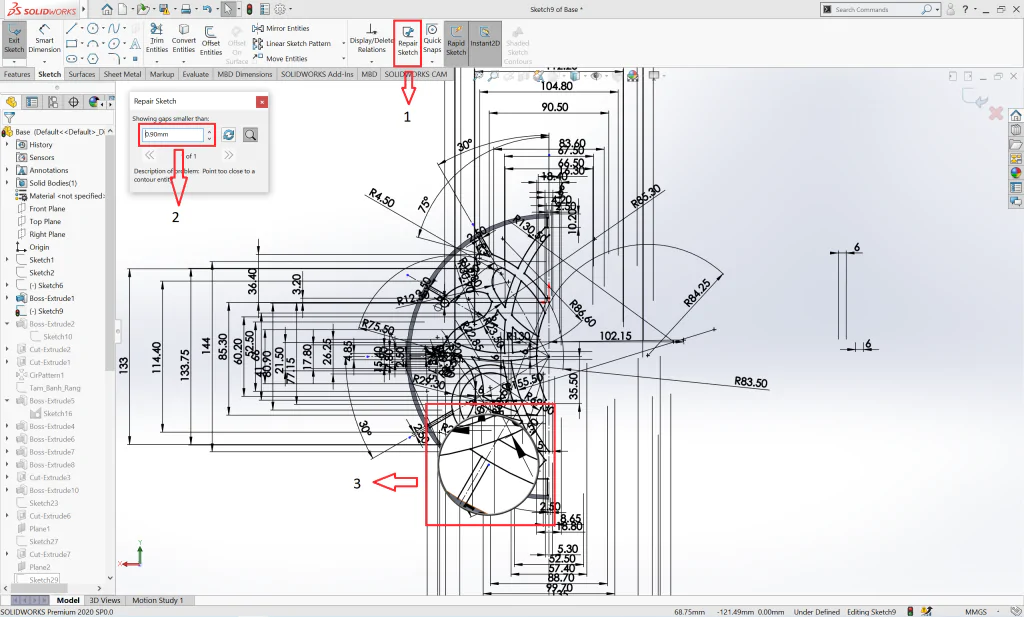
Task: Click the Trim Entities tool
Action: tap(157, 39)
